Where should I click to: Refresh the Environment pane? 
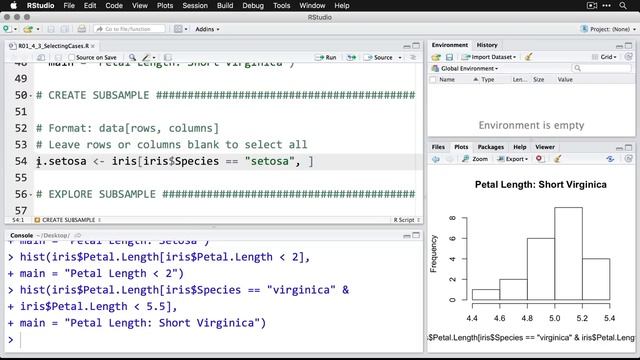[x=629, y=57]
